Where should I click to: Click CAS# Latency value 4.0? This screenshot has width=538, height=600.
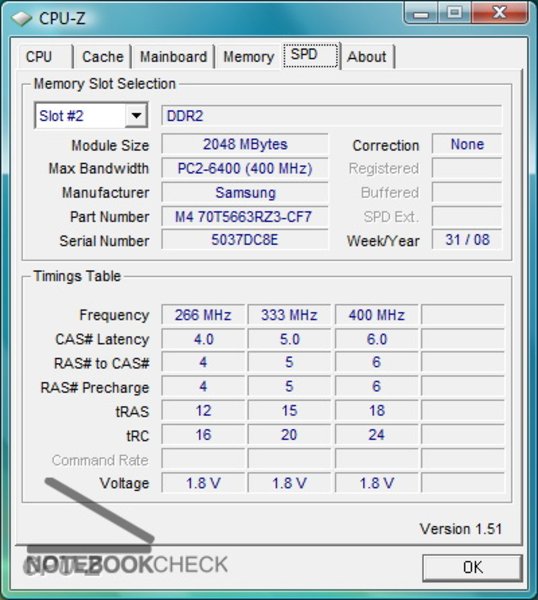pyautogui.click(x=203, y=339)
